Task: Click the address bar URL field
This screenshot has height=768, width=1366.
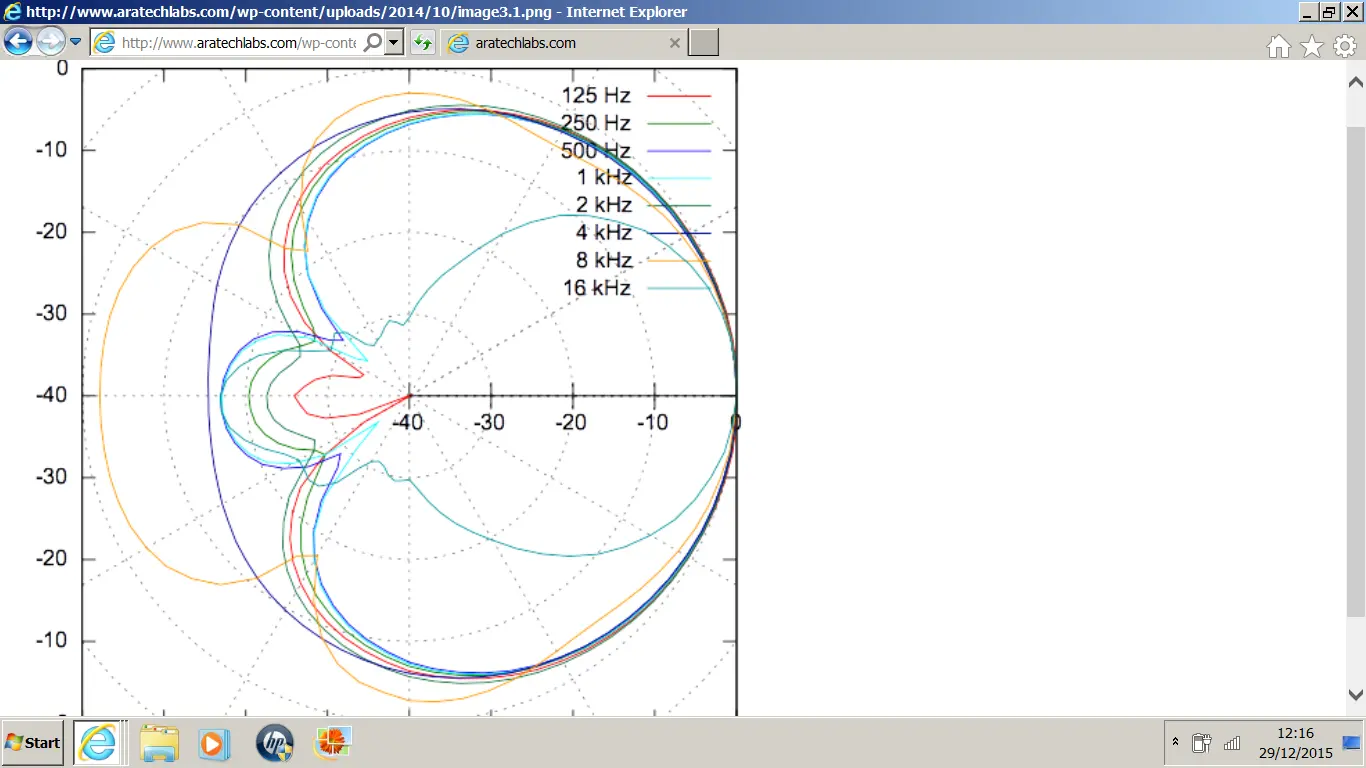Action: coord(238,43)
